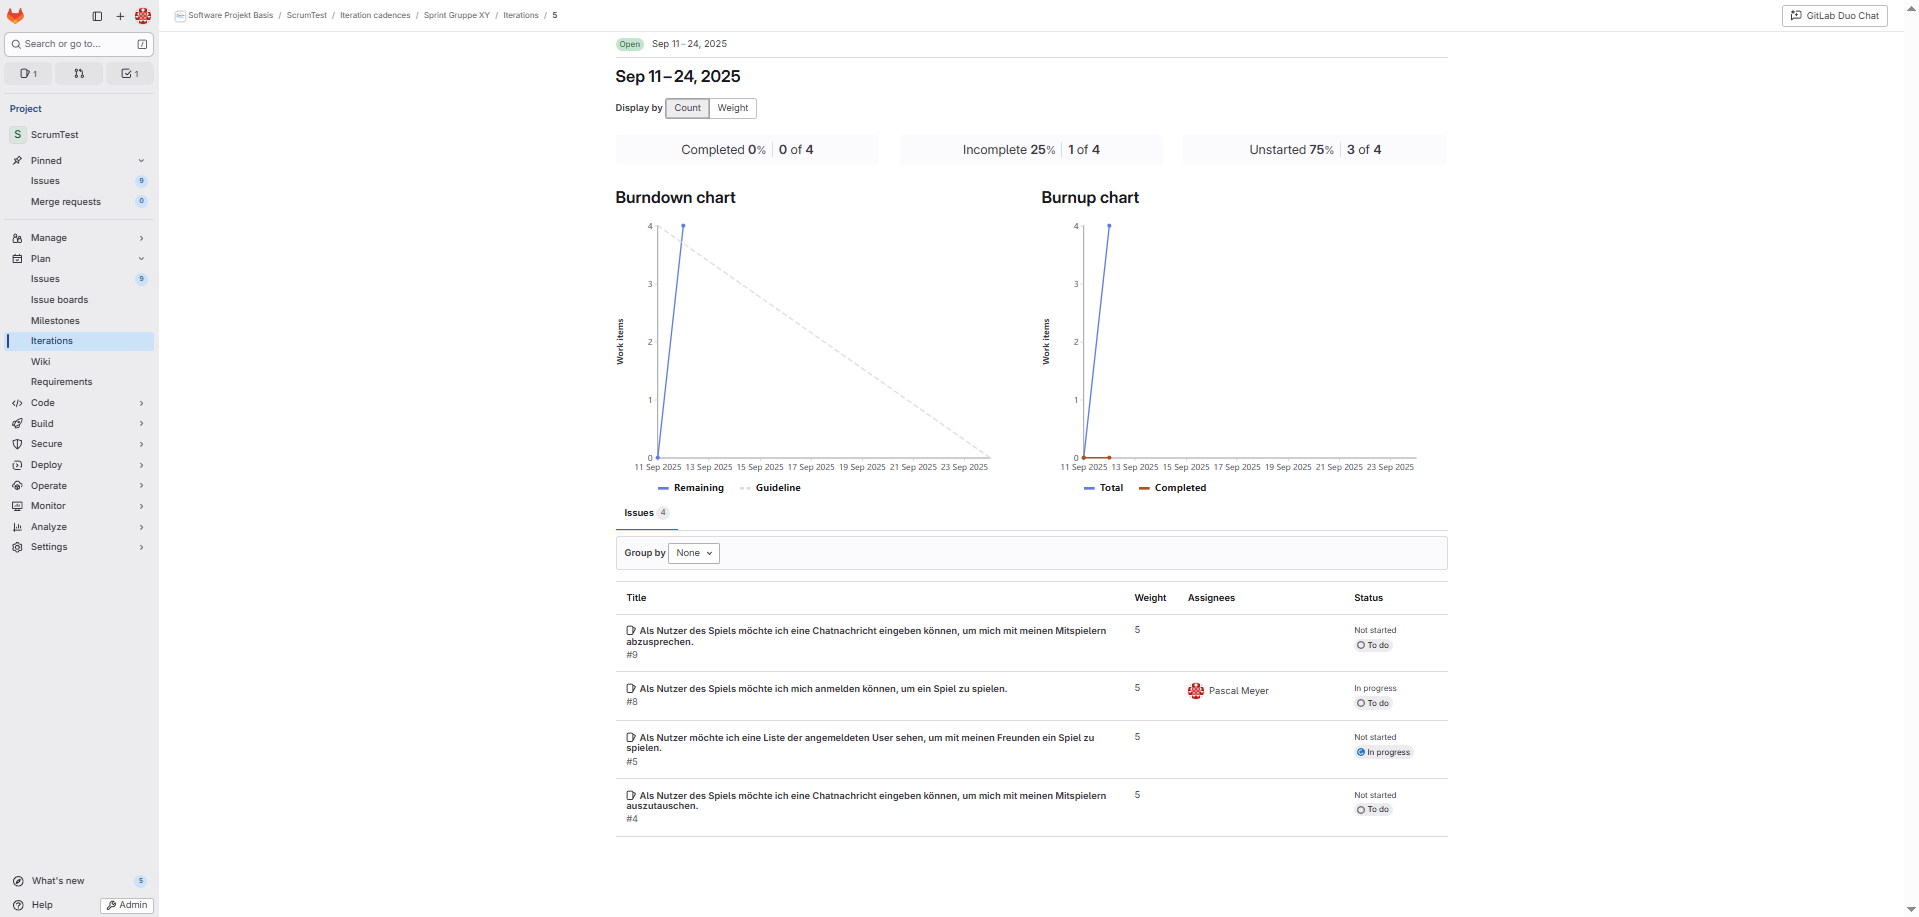Click the Search or go to field
1919x917 pixels.
click(x=70, y=44)
